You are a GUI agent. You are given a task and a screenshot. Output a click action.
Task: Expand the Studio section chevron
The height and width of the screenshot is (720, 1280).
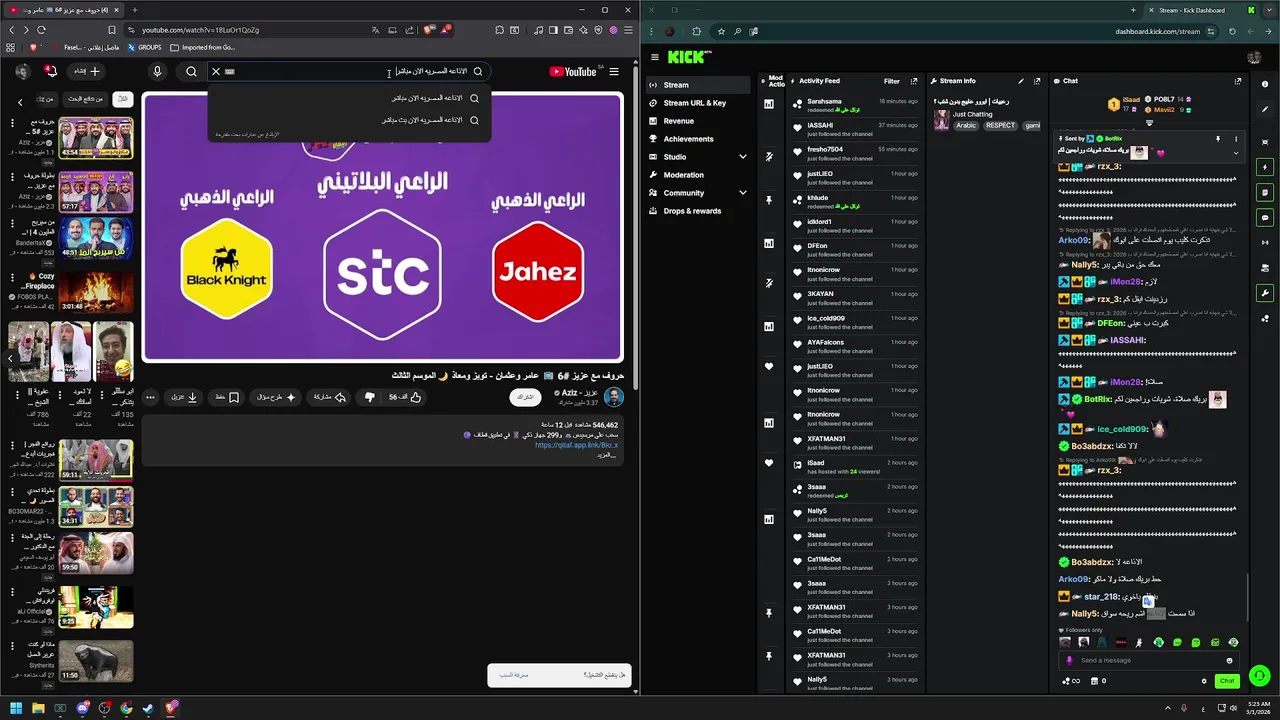(742, 157)
